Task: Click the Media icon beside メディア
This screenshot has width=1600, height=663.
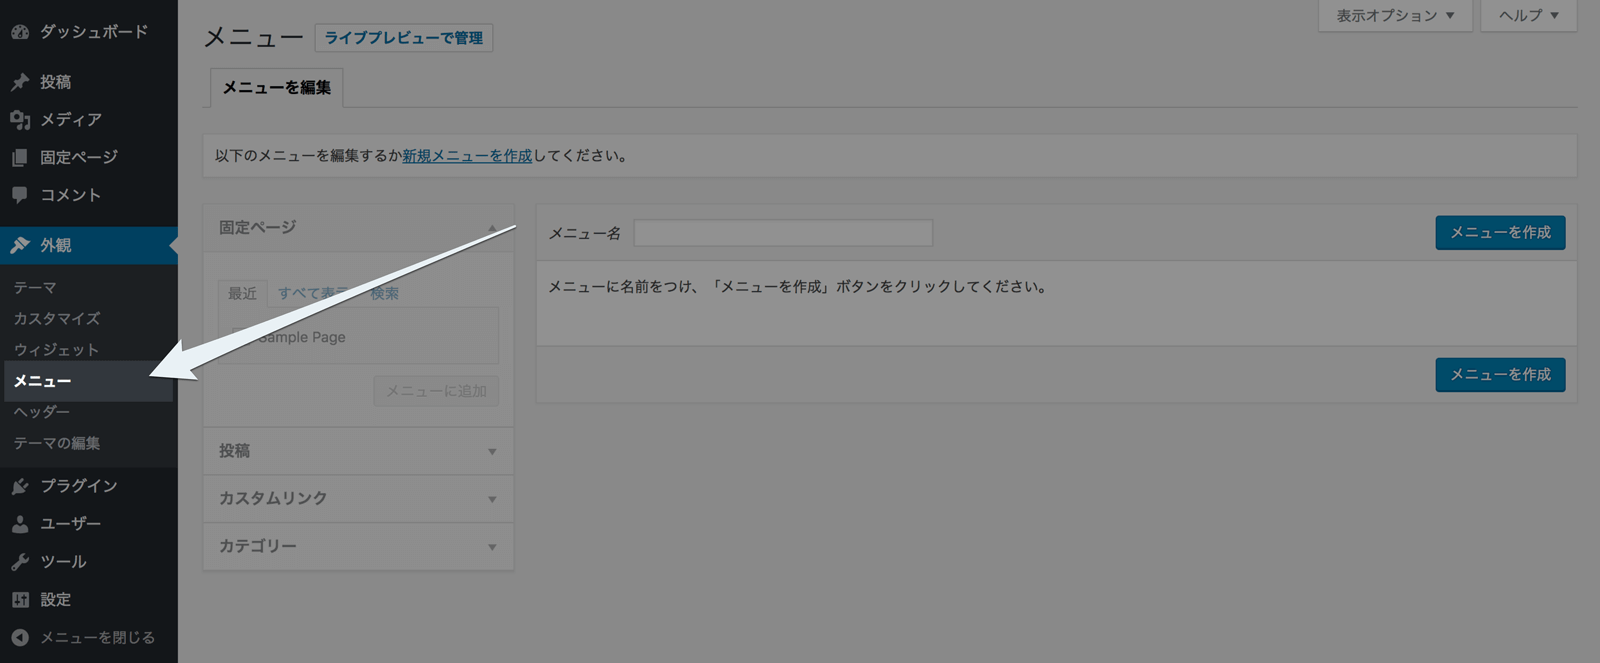Action: tap(20, 120)
